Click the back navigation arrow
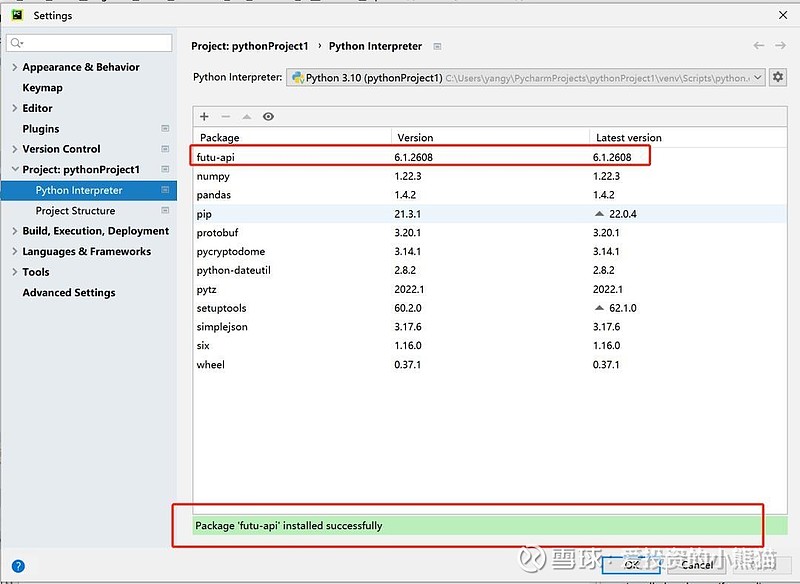This screenshot has width=800, height=584. [759, 46]
